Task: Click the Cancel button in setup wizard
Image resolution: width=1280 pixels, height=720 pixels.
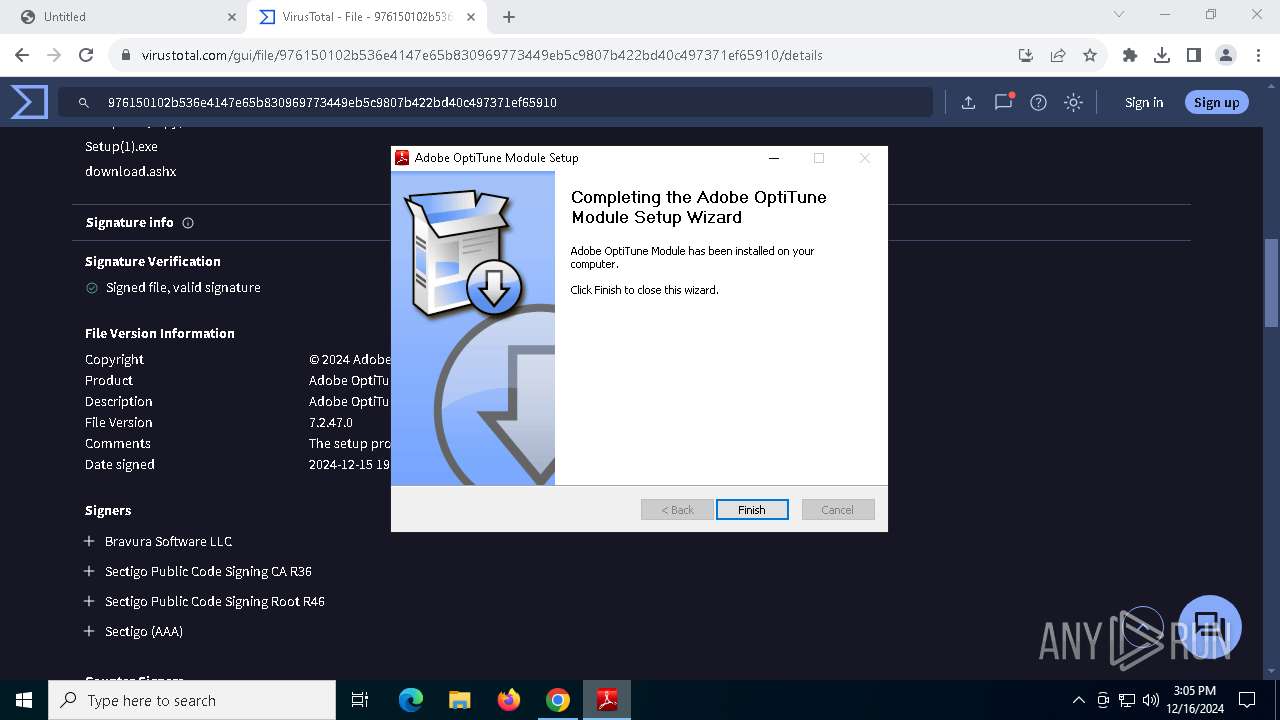Action: (838, 510)
